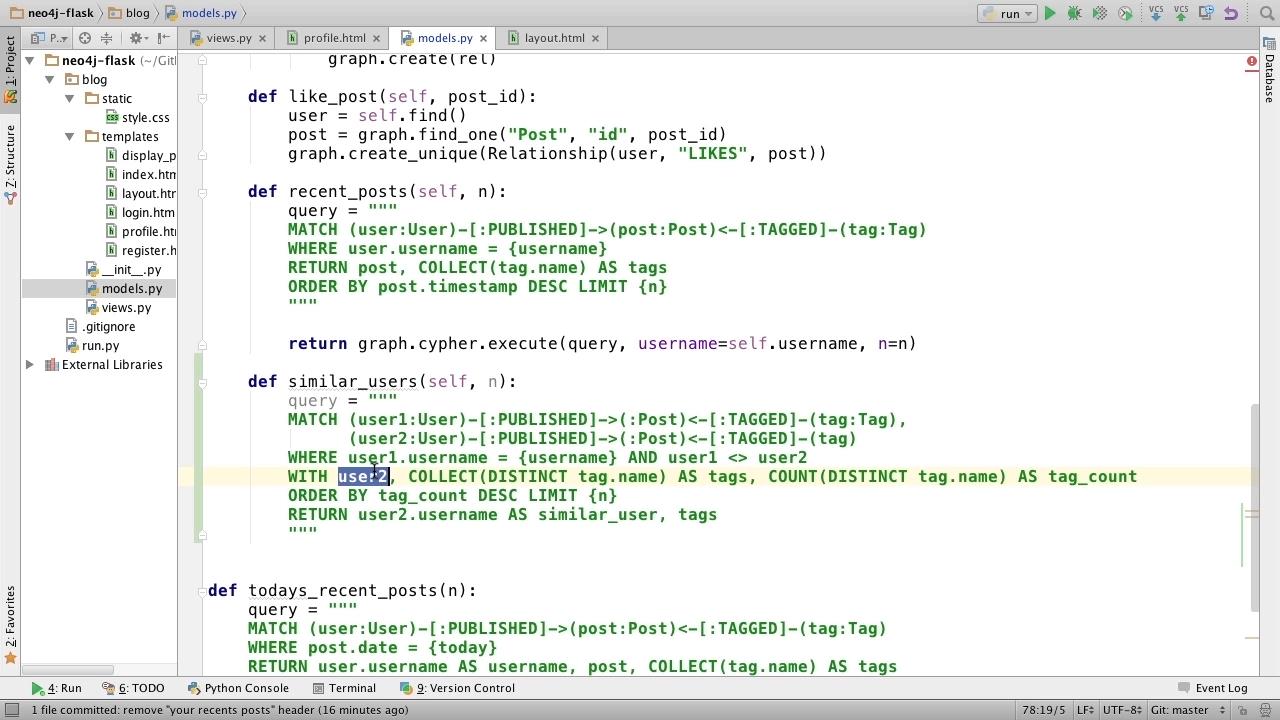Hide the Project tool window
The width and height of the screenshot is (1280, 720).
(x=162, y=38)
